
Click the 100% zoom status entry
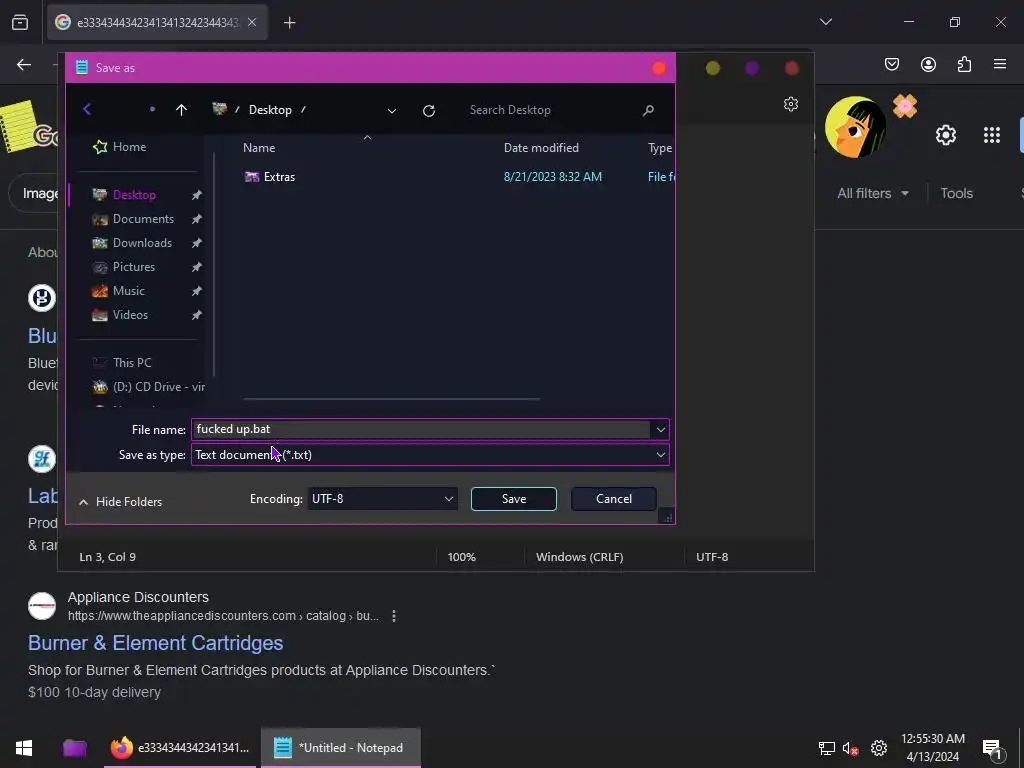[462, 557]
